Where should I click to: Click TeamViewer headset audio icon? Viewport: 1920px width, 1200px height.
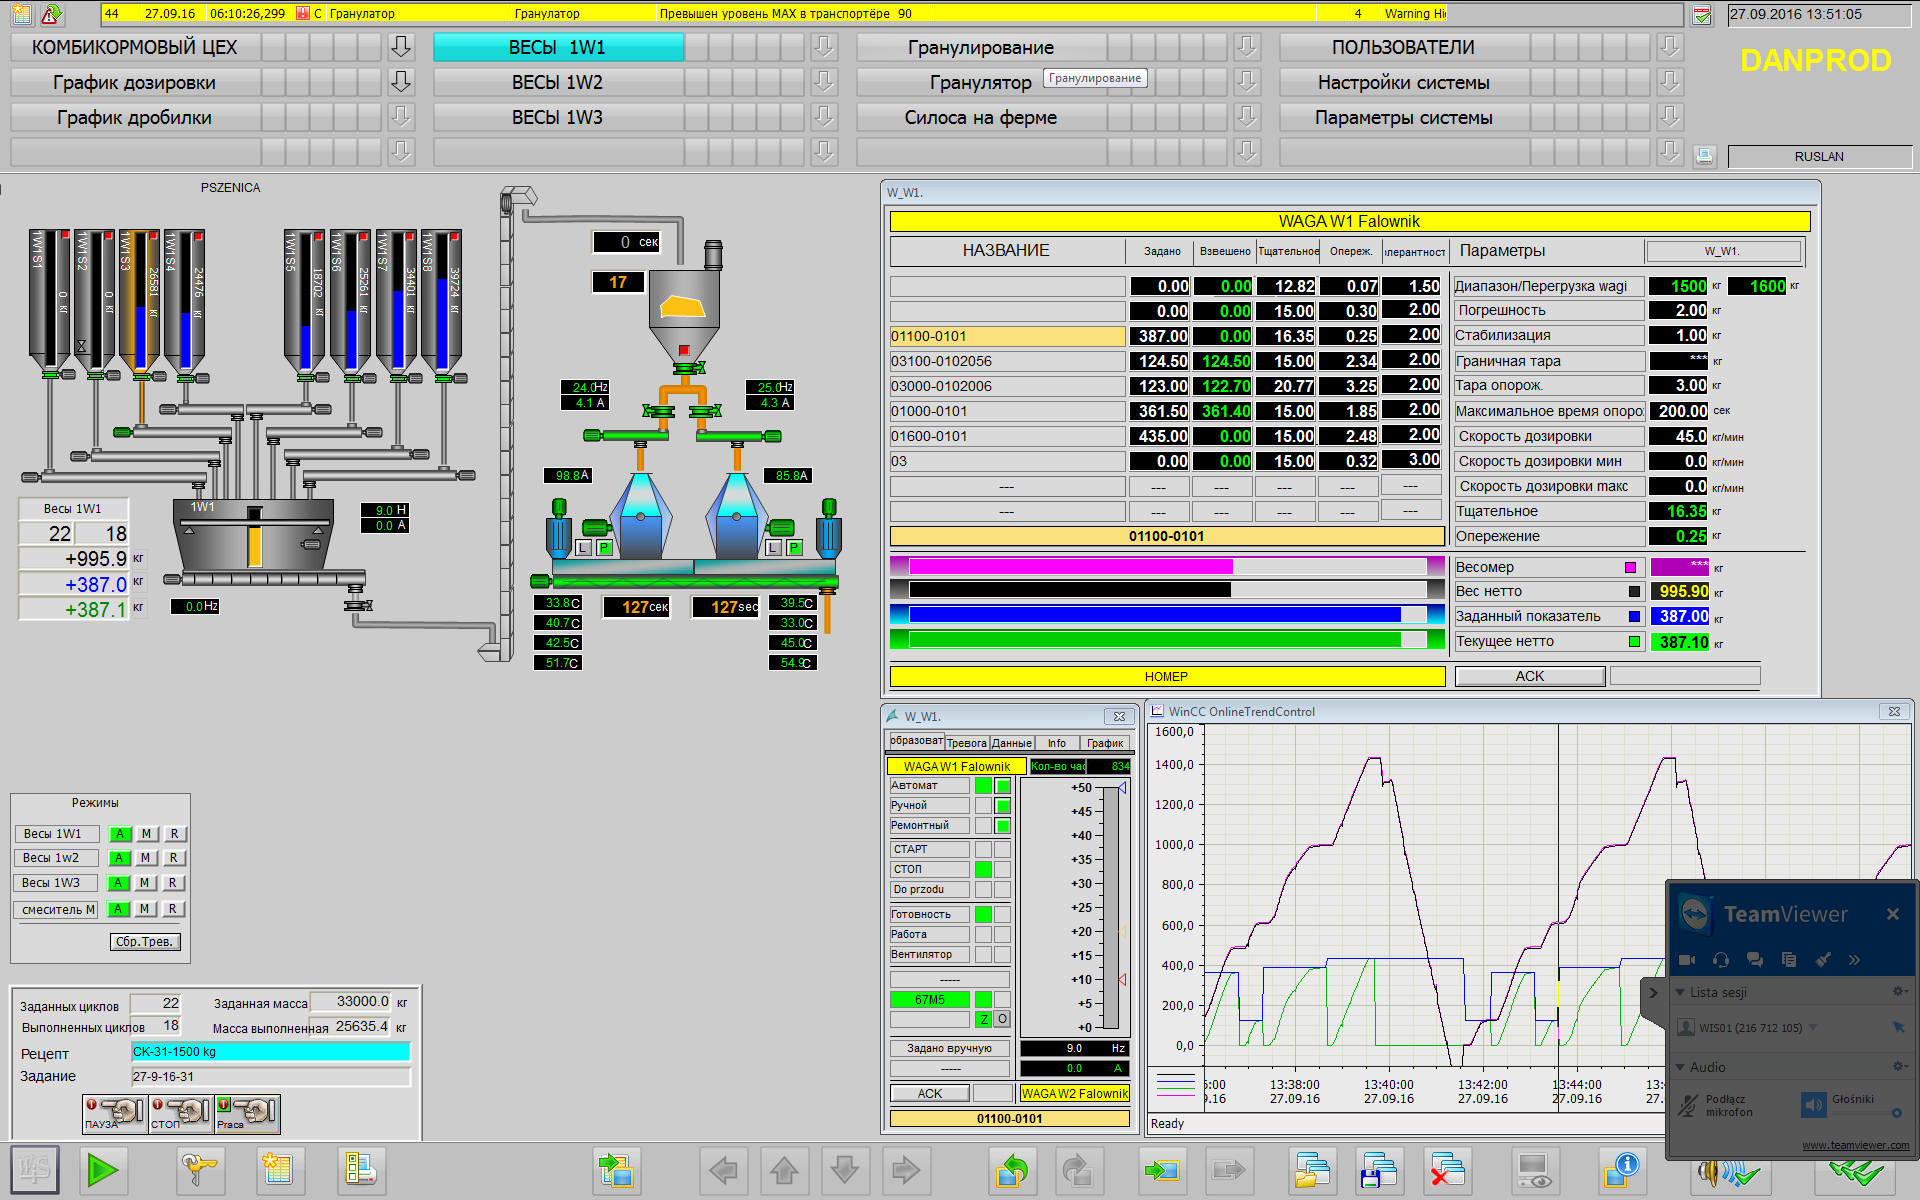1721,960
